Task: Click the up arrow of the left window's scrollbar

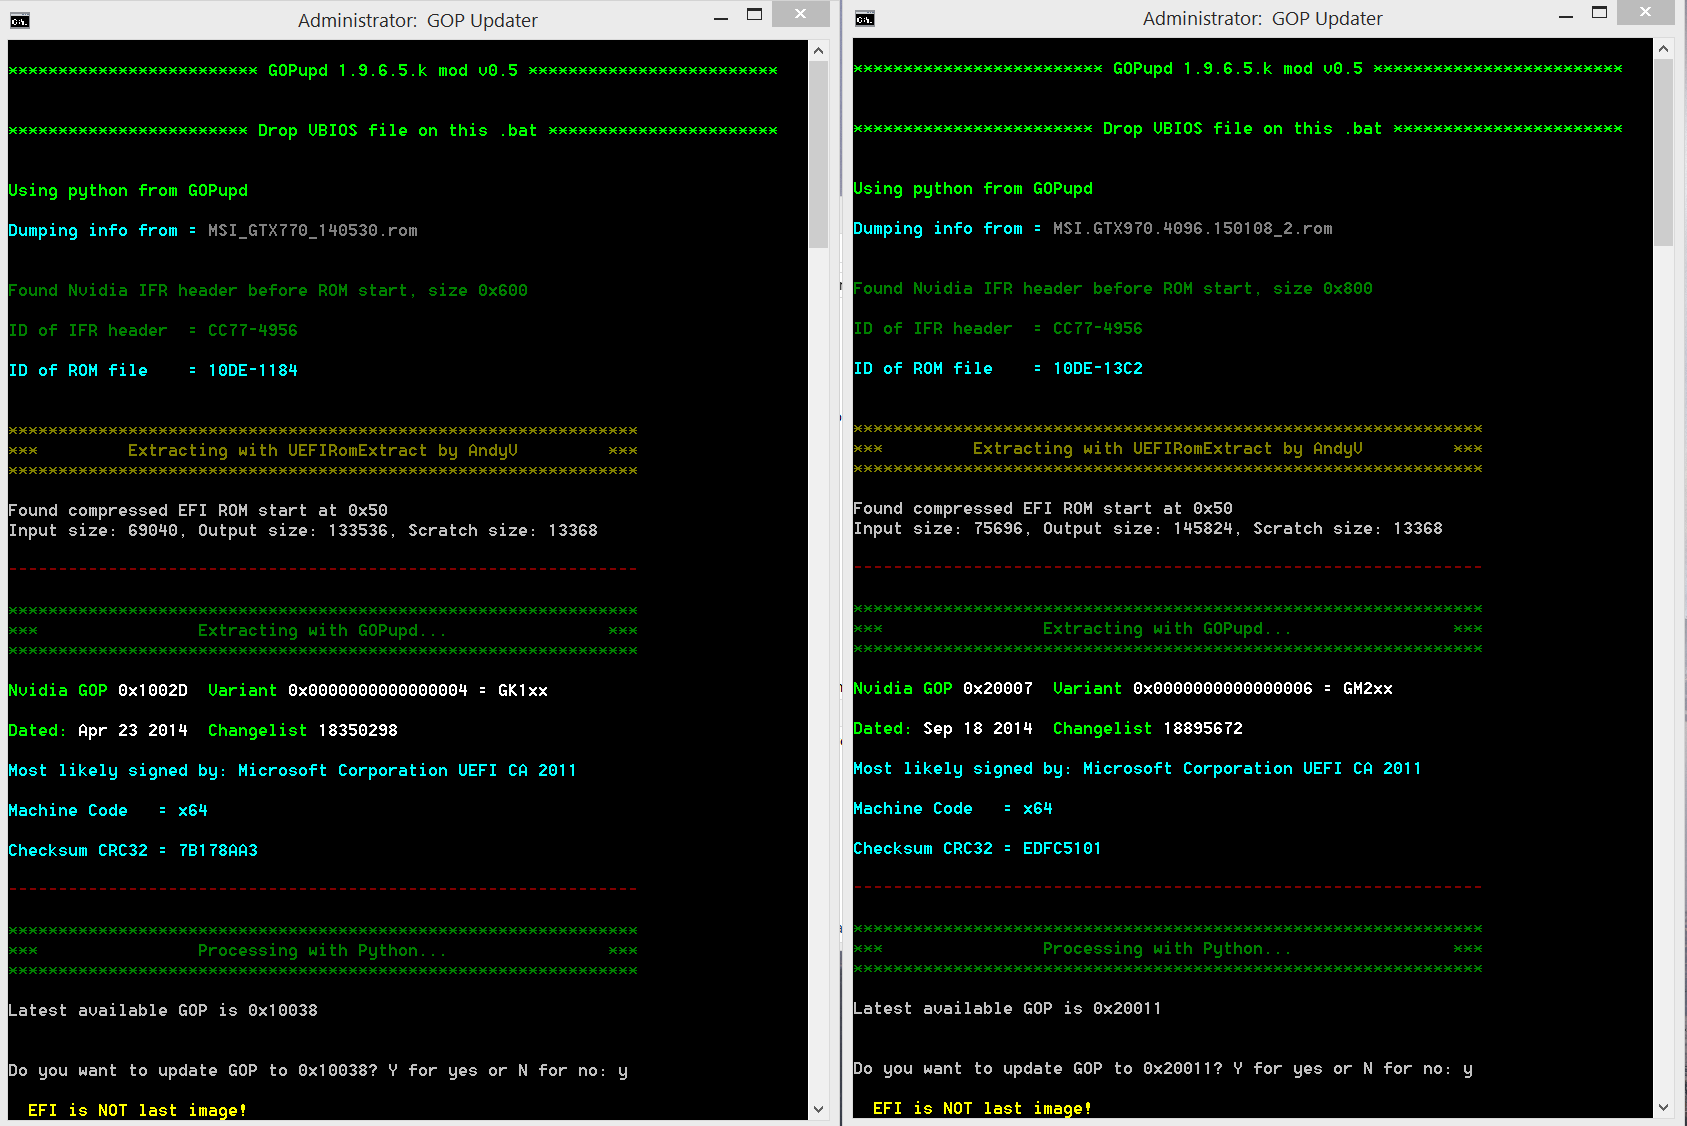Action: (x=819, y=50)
